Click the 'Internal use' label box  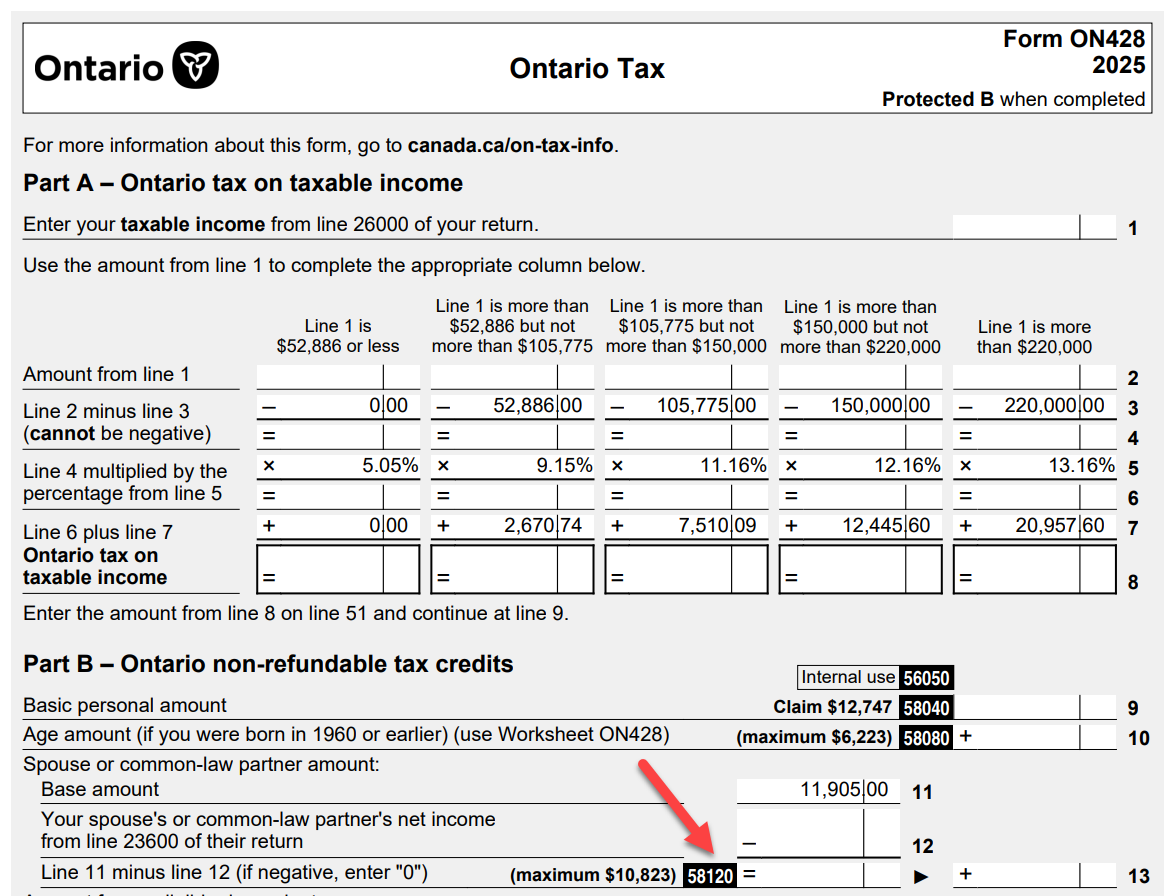[848, 677]
